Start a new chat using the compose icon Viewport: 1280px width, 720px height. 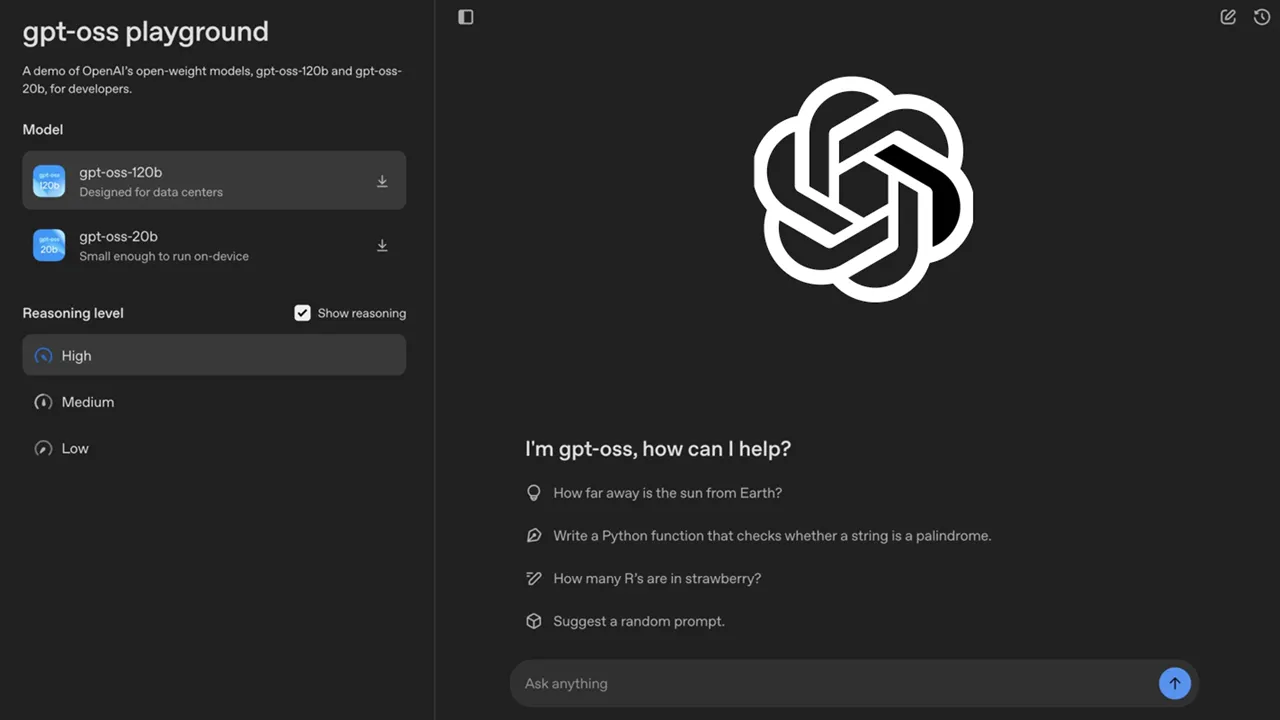tap(1228, 17)
